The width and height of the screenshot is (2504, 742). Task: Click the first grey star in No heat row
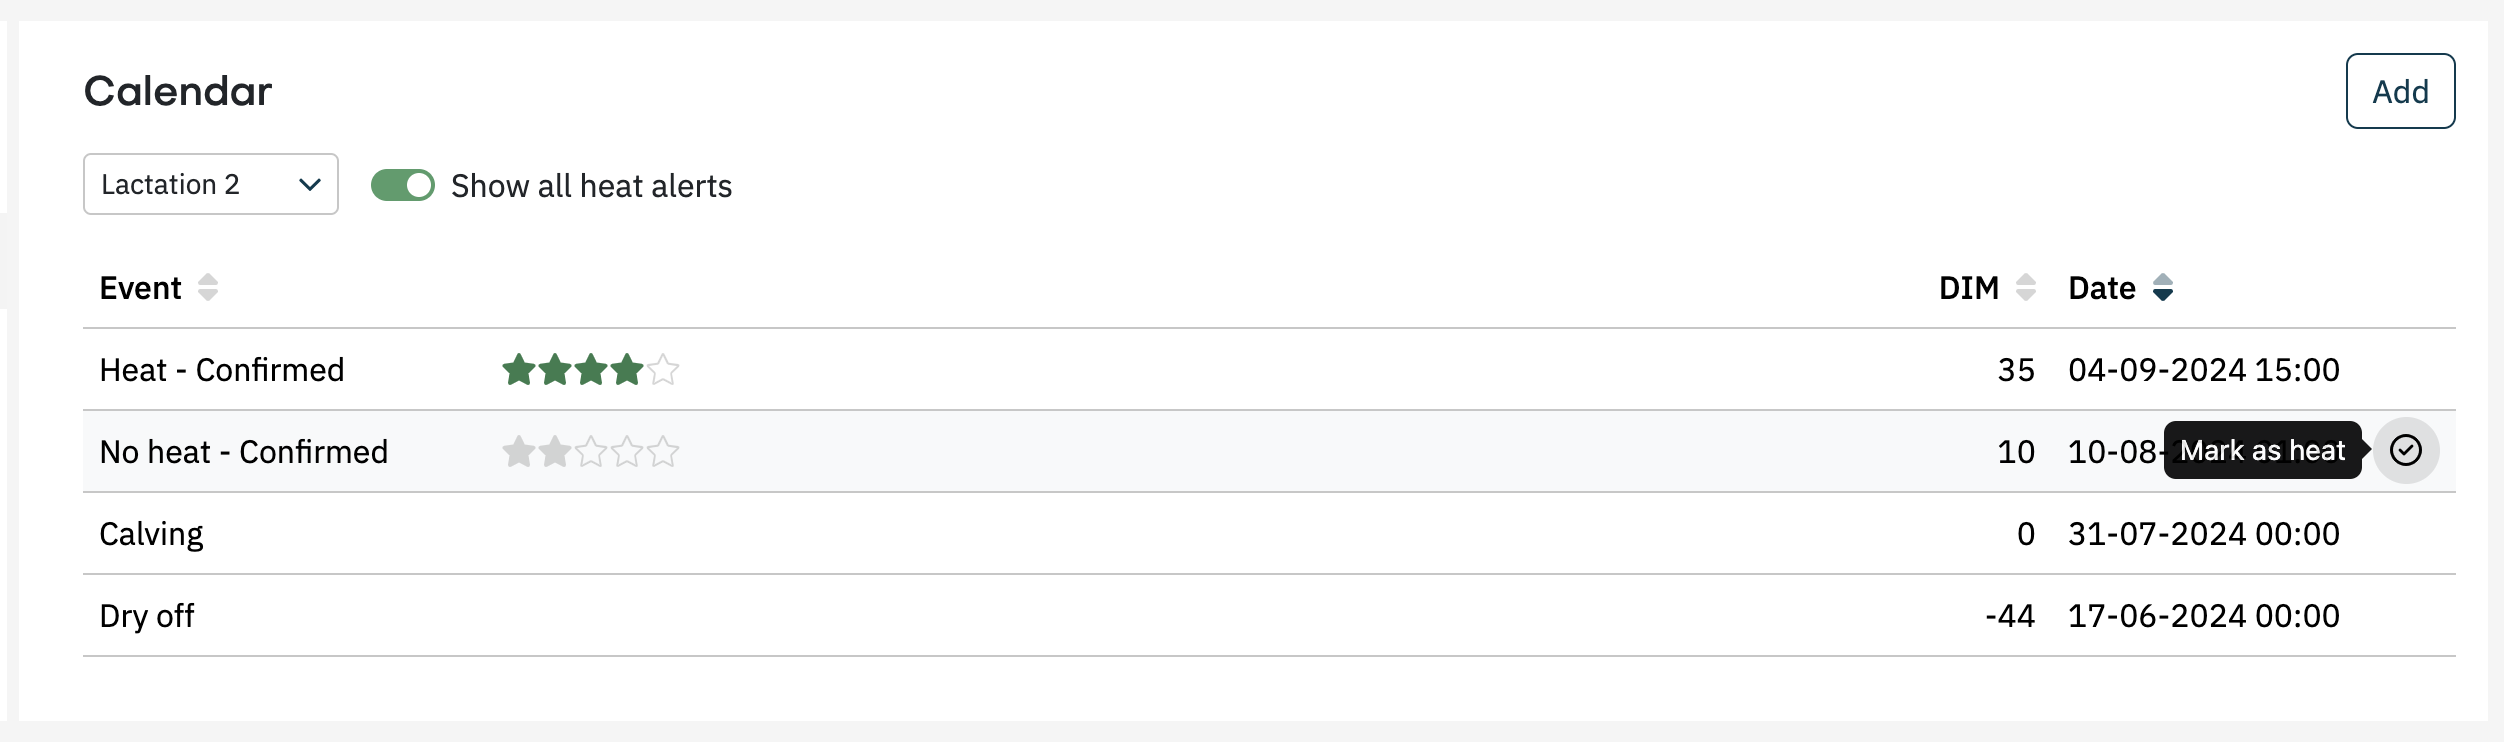click(x=518, y=452)
